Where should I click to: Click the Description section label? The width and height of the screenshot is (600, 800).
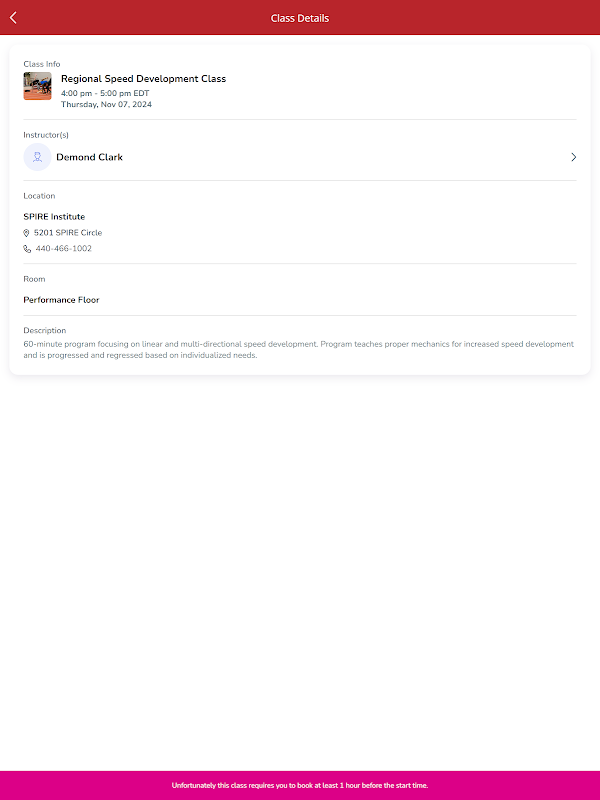point(45,330)
